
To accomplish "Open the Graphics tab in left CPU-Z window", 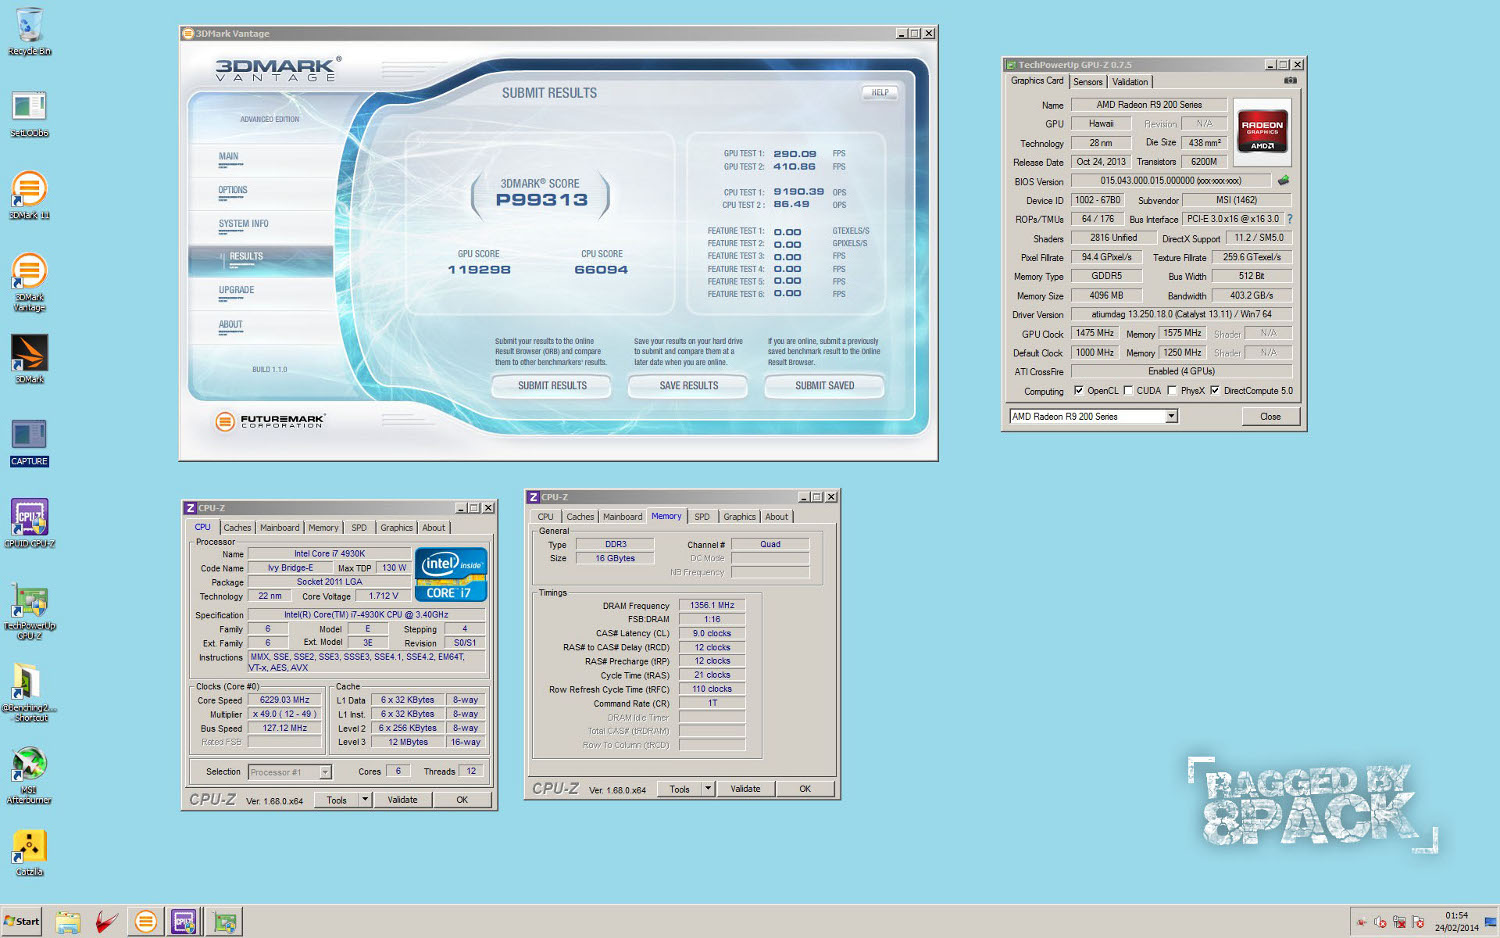I will 396,528.
